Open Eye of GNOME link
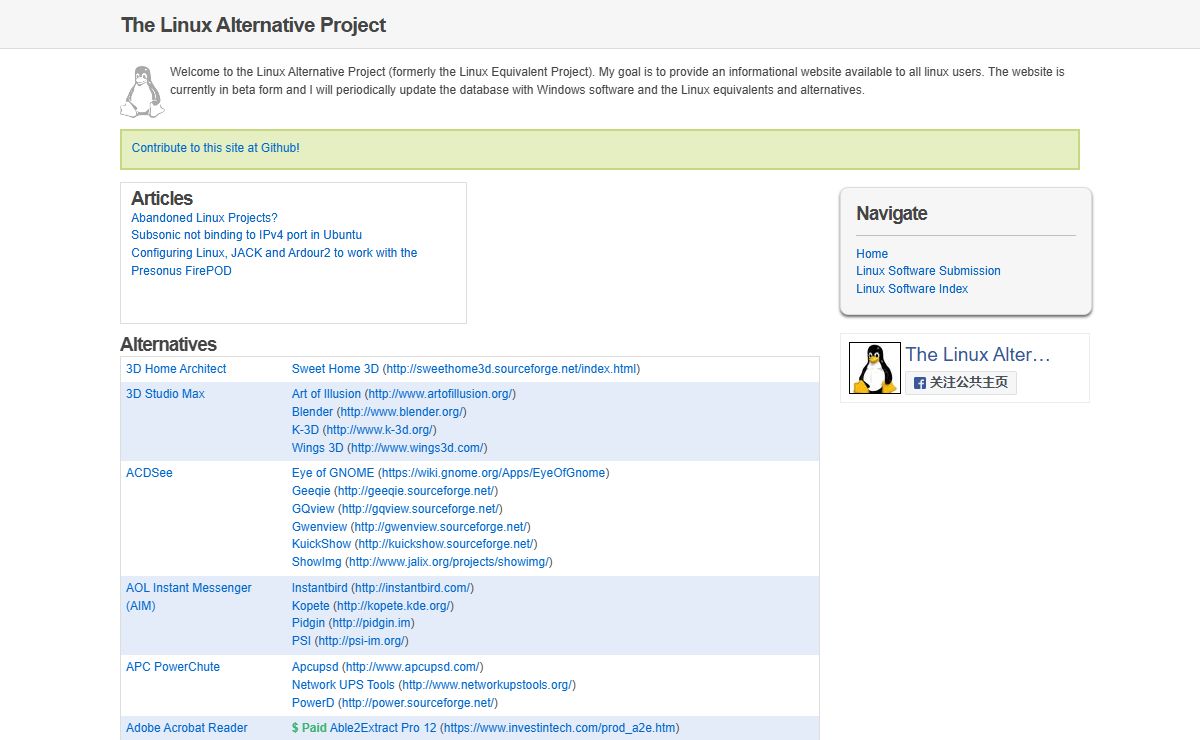 click(333, 473)
